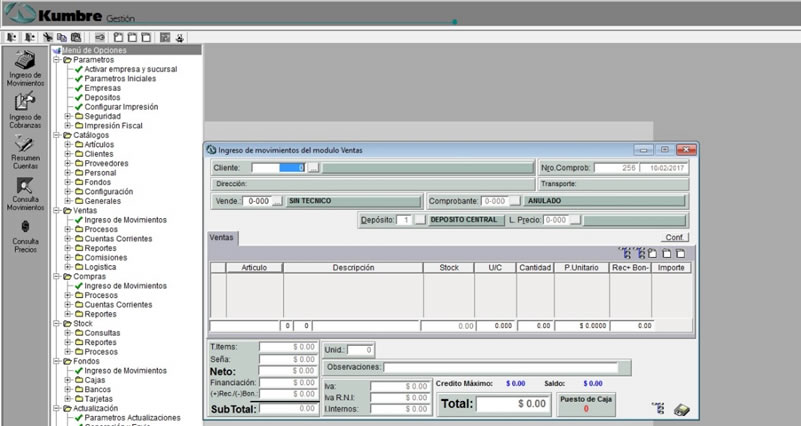
Task: Open Ingreso de Movimientos under Fondos
Action: click(125, 370)
